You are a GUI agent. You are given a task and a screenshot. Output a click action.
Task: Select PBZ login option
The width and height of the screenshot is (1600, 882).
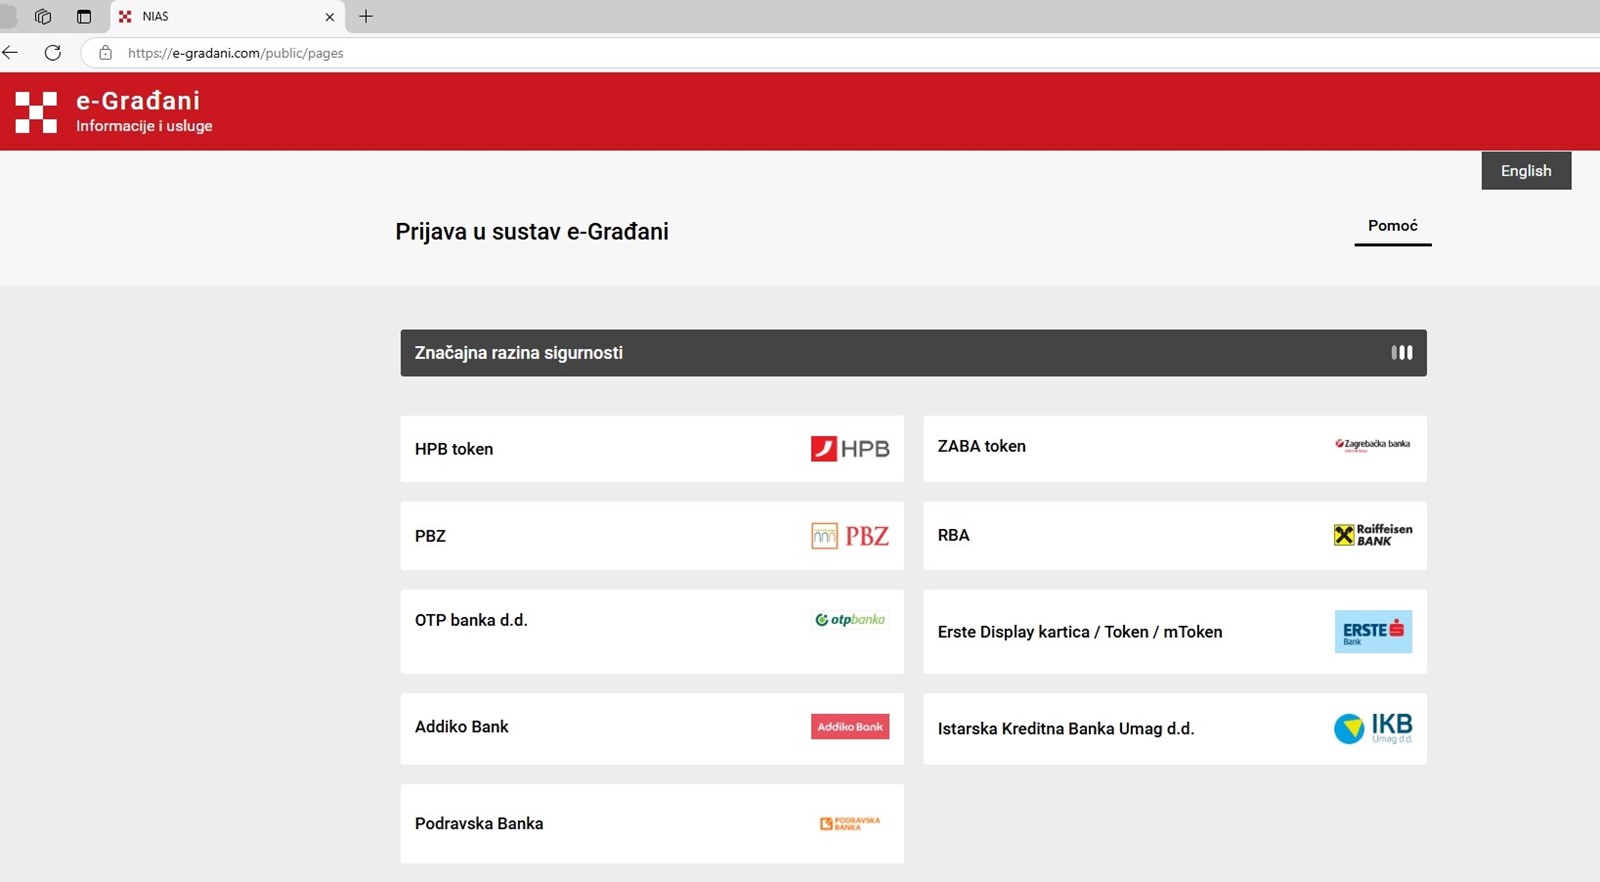point(652,536)
